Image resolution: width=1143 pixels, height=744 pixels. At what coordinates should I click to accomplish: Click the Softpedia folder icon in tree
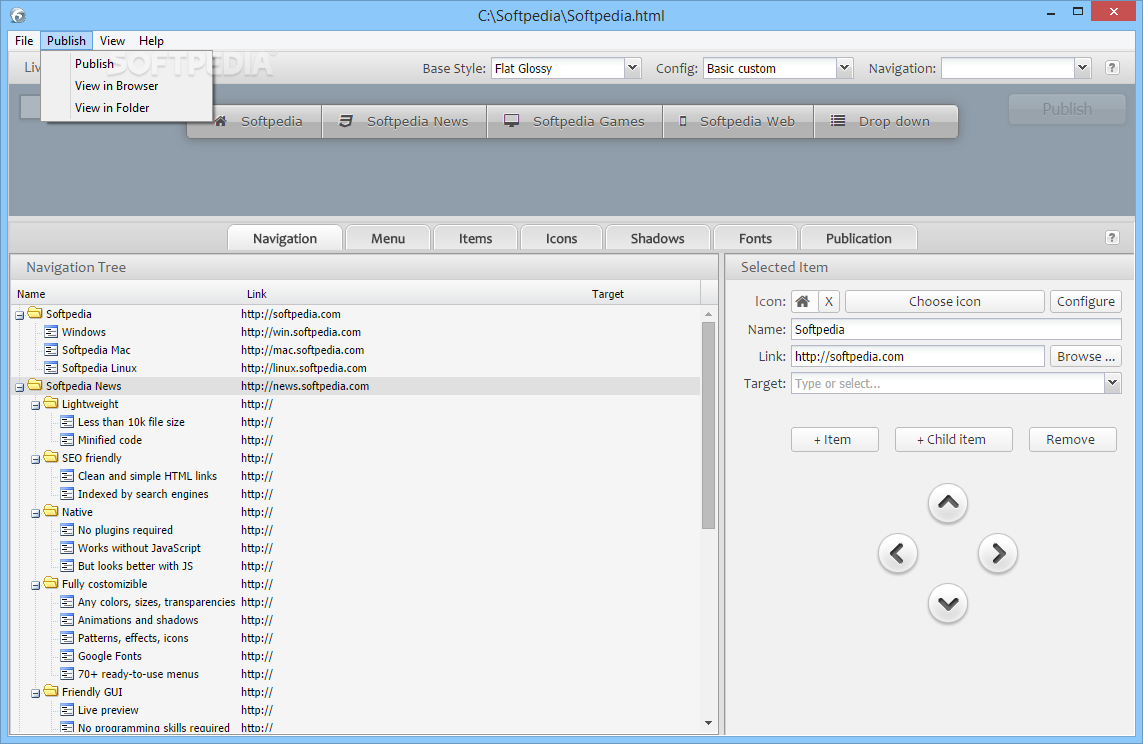pos(35,313)
